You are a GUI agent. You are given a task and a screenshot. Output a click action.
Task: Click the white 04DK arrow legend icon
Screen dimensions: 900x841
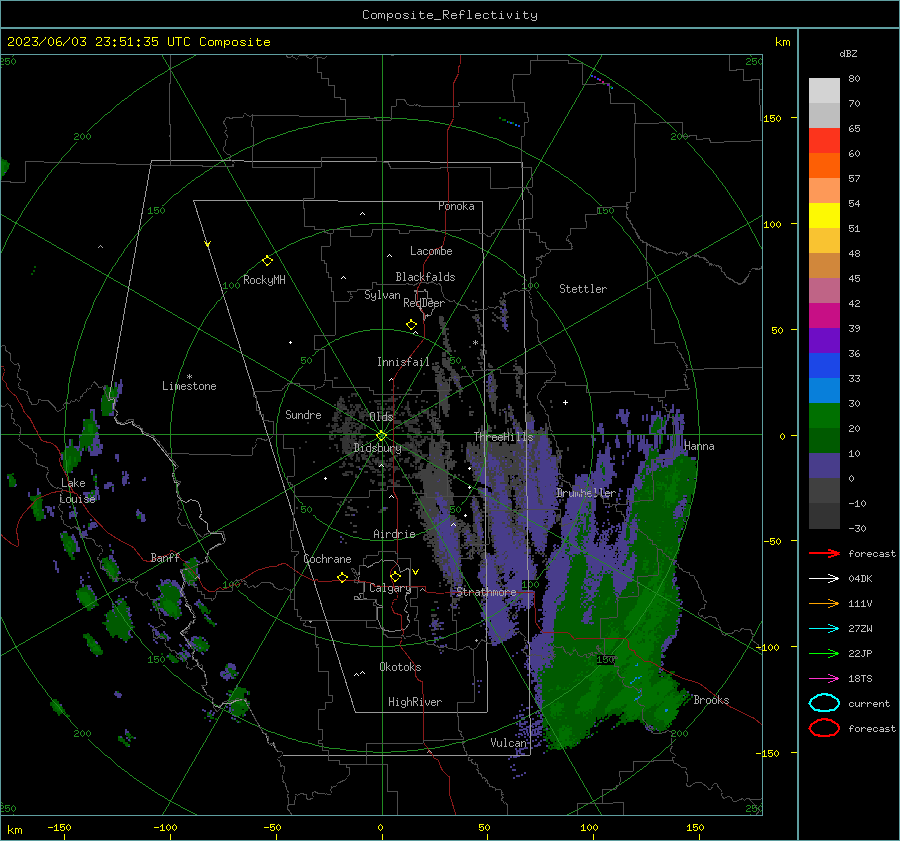pyautogui.click(x=824, y=579)
